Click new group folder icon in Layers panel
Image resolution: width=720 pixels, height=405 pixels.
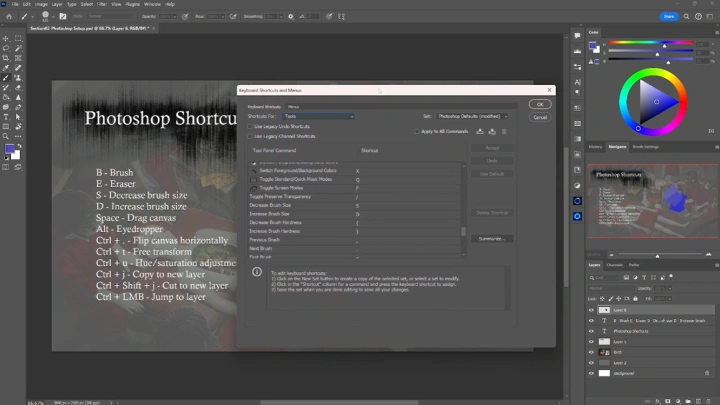tap(688, 401)
